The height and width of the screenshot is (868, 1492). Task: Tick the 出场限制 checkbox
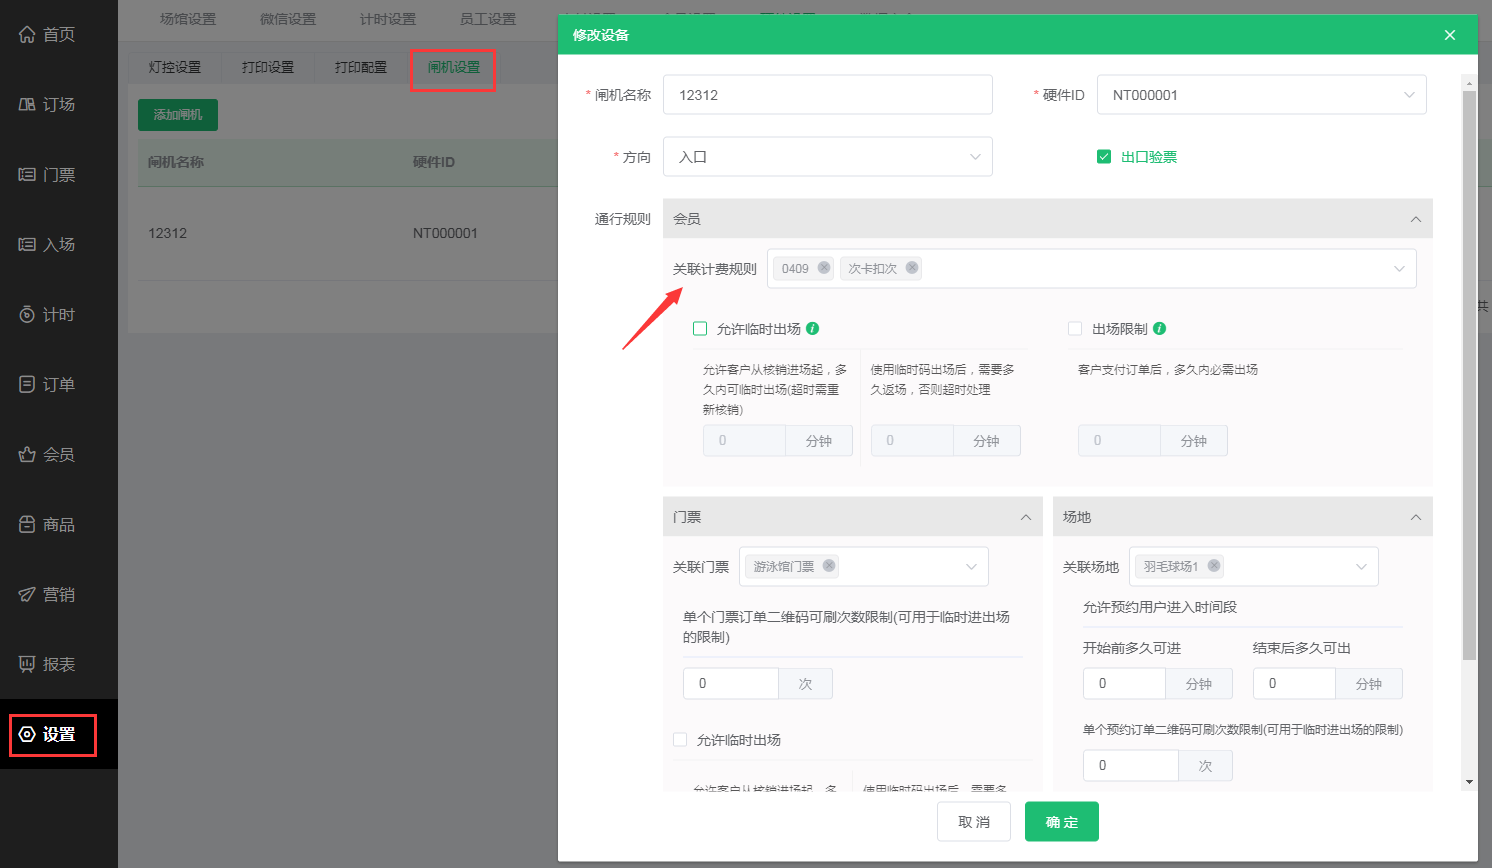[x=1075, y=328]
